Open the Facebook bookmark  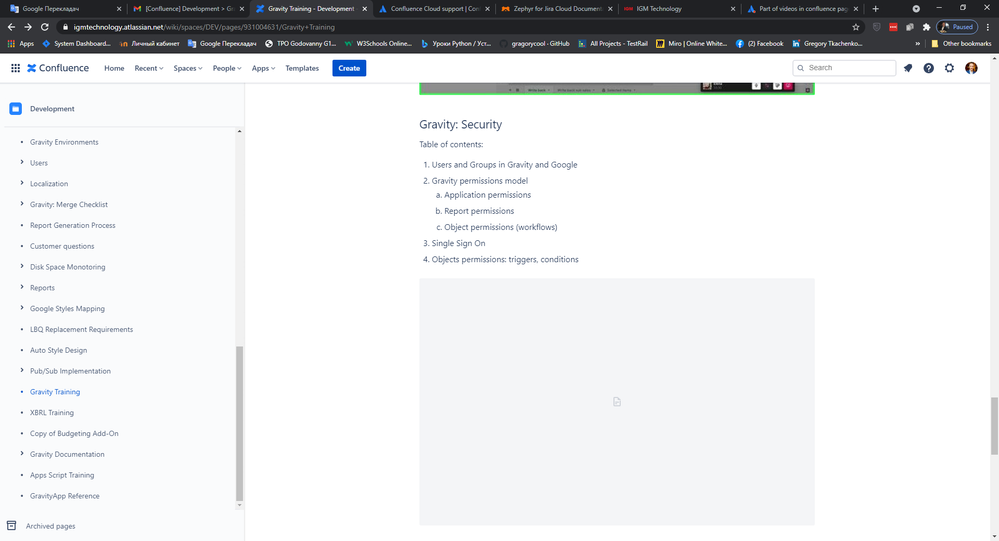pyautogui.click(x=759, y=43)
